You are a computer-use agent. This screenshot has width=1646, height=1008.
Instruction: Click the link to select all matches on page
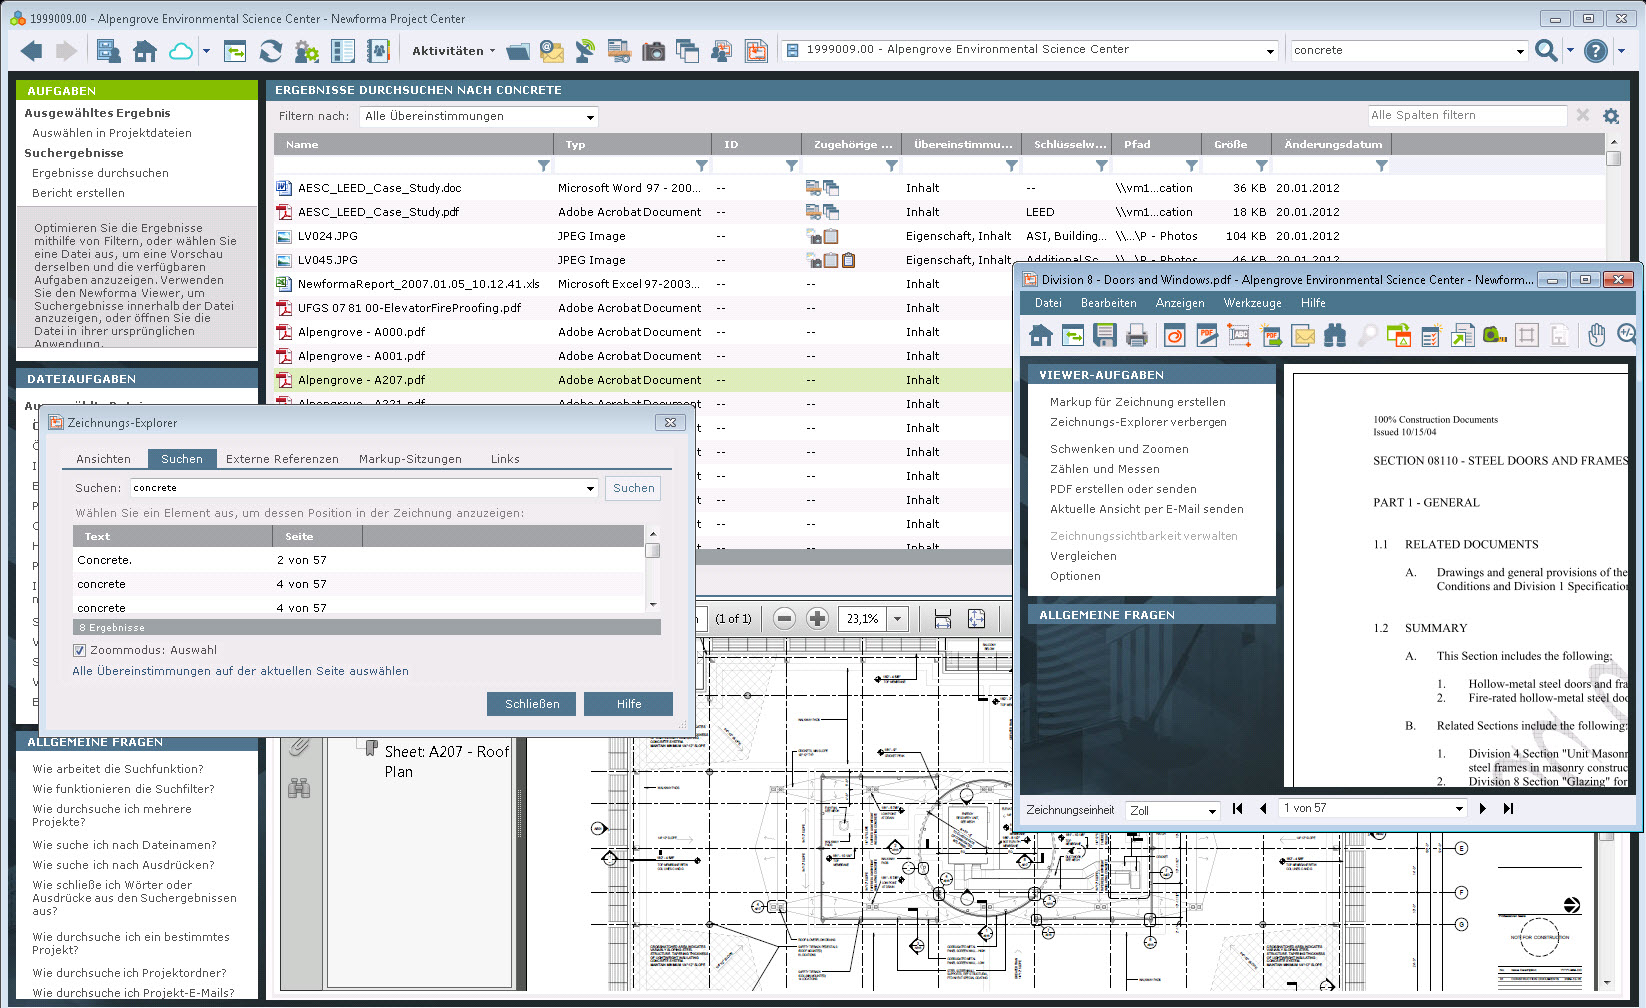[240, 671]
